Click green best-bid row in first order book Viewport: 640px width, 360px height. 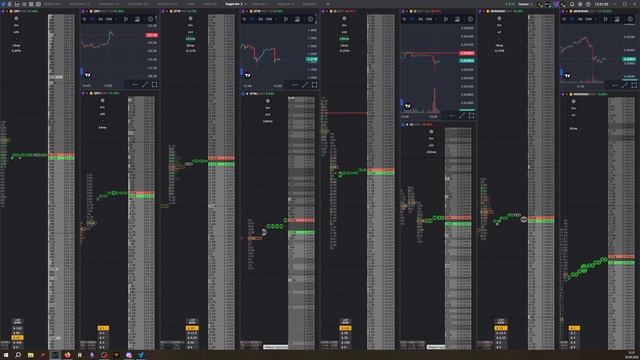click(61, 158)
